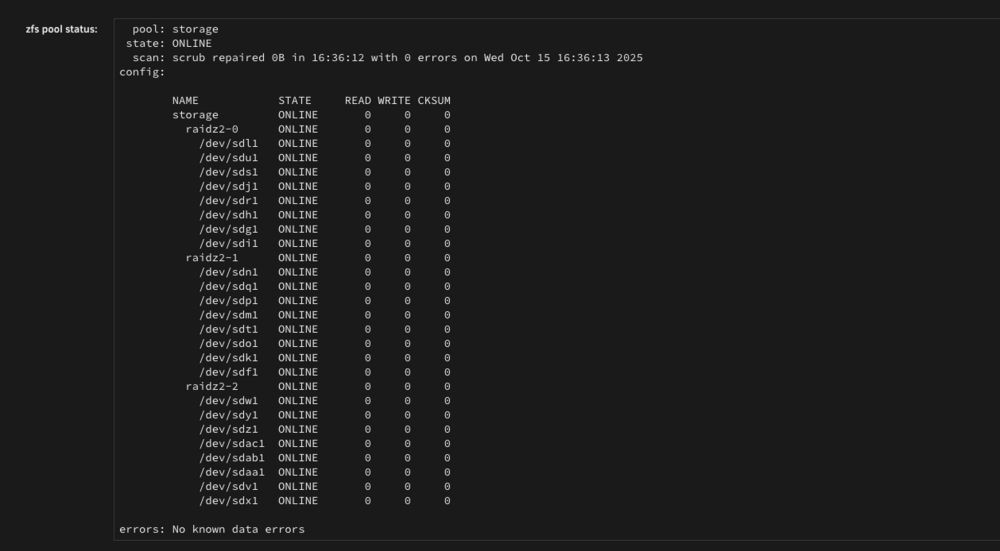Click the ONLINE state of /dev/sdl1
The height and width of the screenshot is (551, 1000).
coord(298,143)
